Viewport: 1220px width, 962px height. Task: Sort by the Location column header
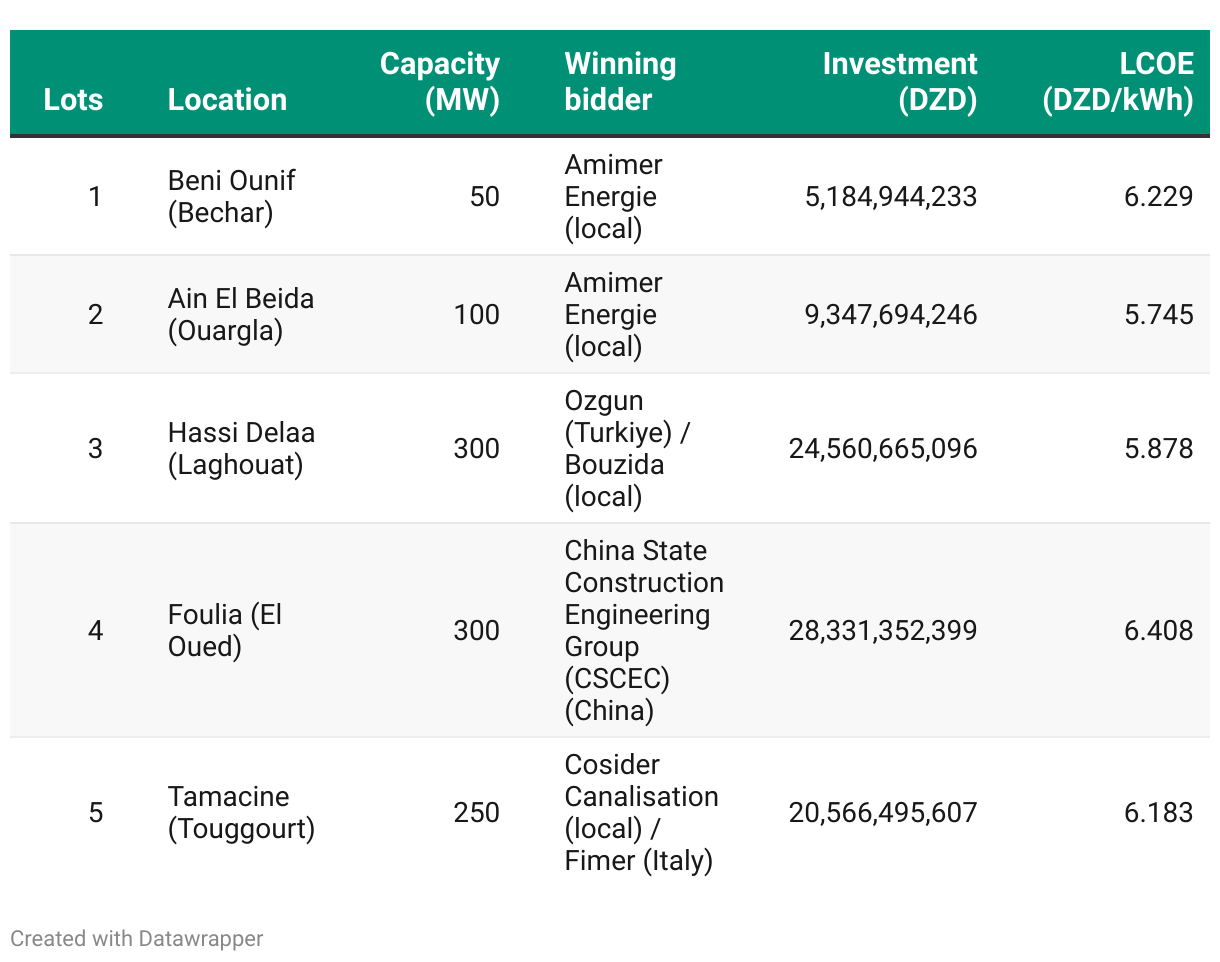227,100
